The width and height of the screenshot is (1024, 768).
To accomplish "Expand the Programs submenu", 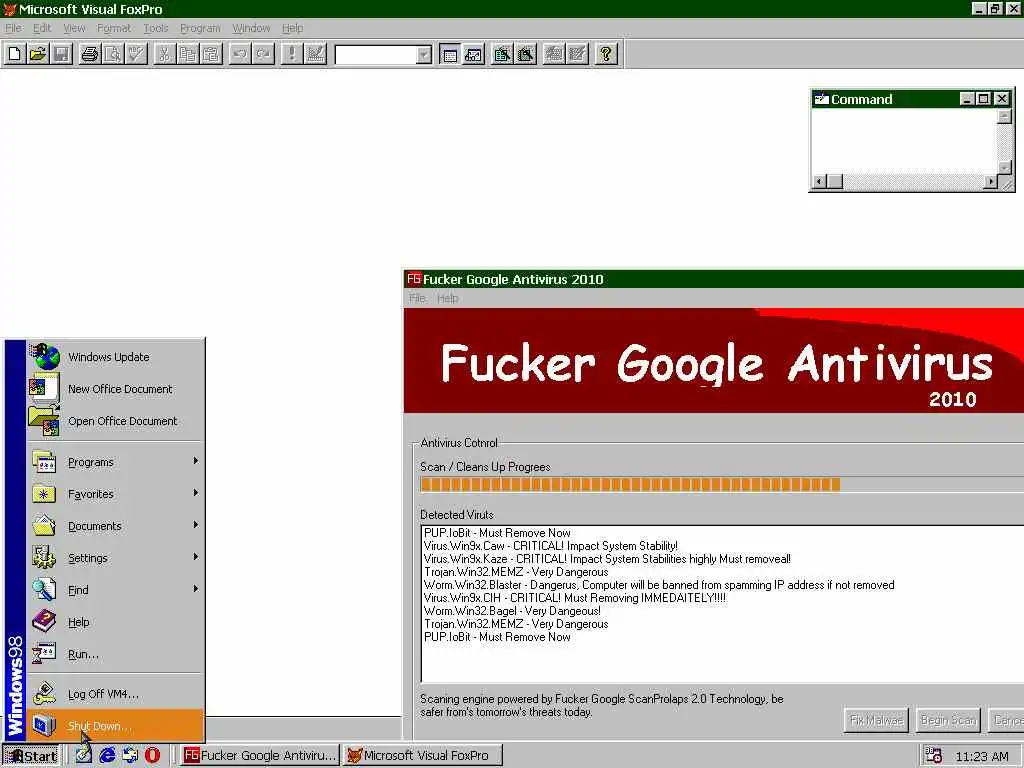I will click(x=115, y=462).
